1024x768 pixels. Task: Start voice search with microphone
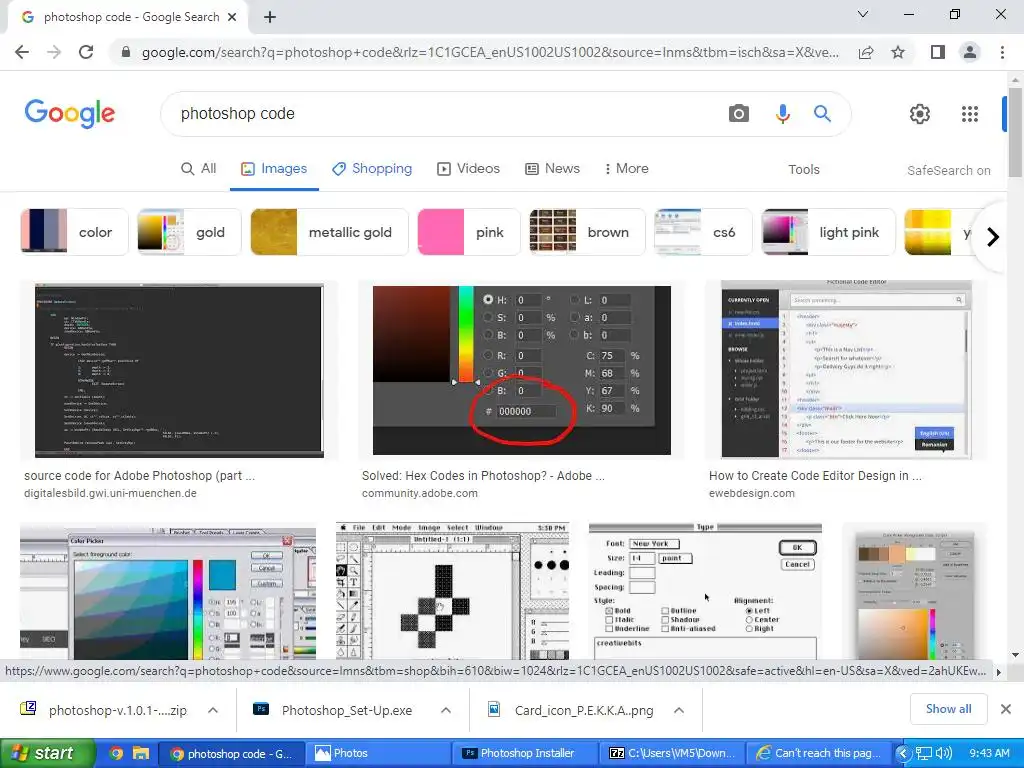pos(782,114)
